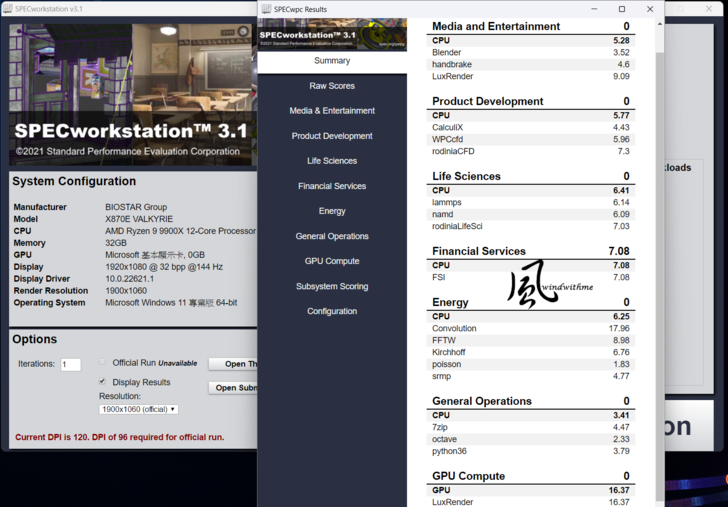This screenshot has width=728, height=507.
Task: Click the CalculiX score row
Action: click(531, 127)
